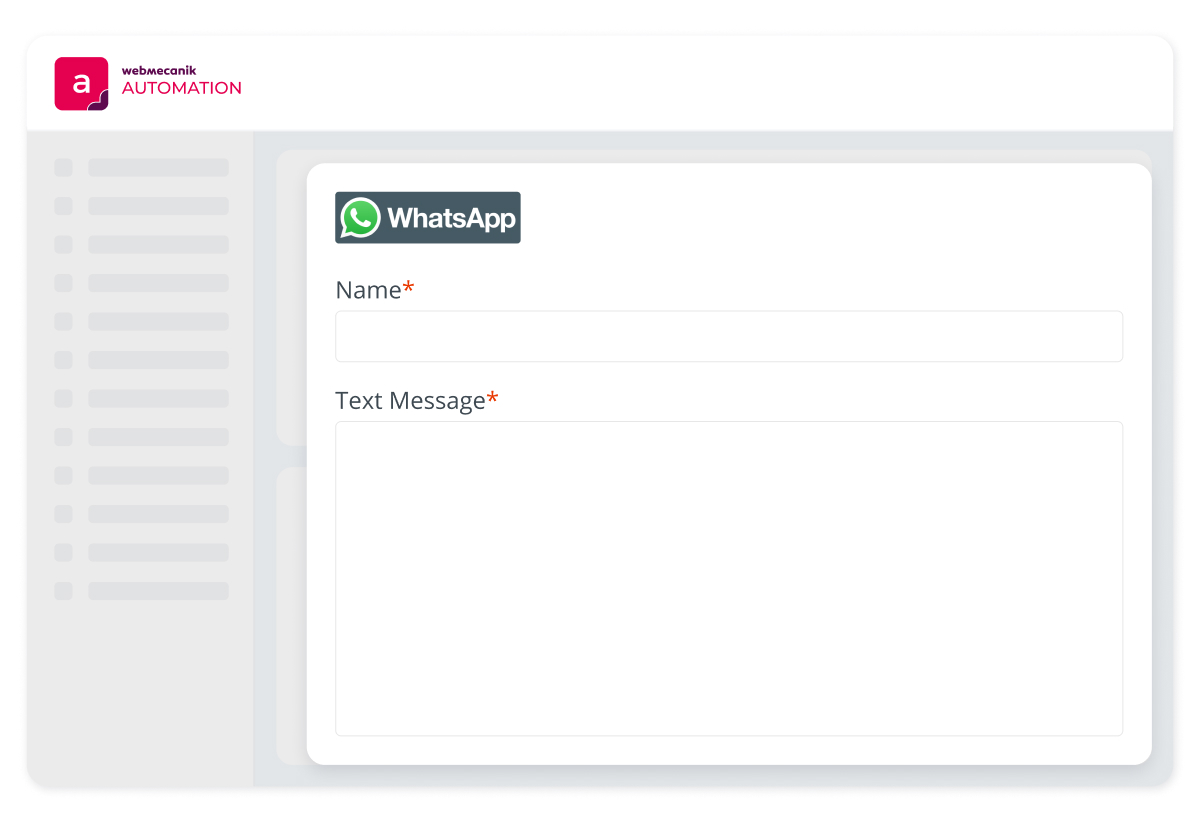The image size is (1200, 822).
Task: Click the WhatsApp logo badge
Action: 427,217
